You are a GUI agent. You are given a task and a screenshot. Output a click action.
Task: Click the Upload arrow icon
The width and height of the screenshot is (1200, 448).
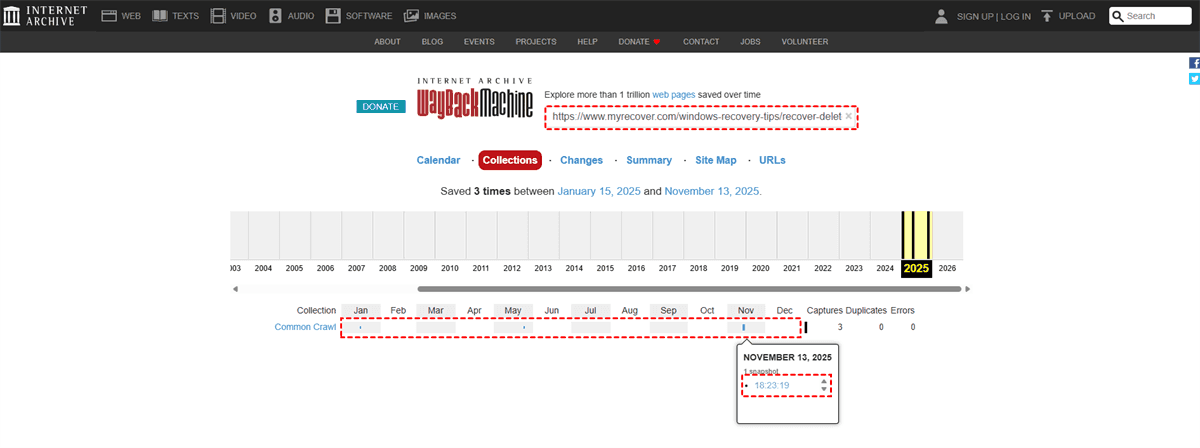point(1047,16)
